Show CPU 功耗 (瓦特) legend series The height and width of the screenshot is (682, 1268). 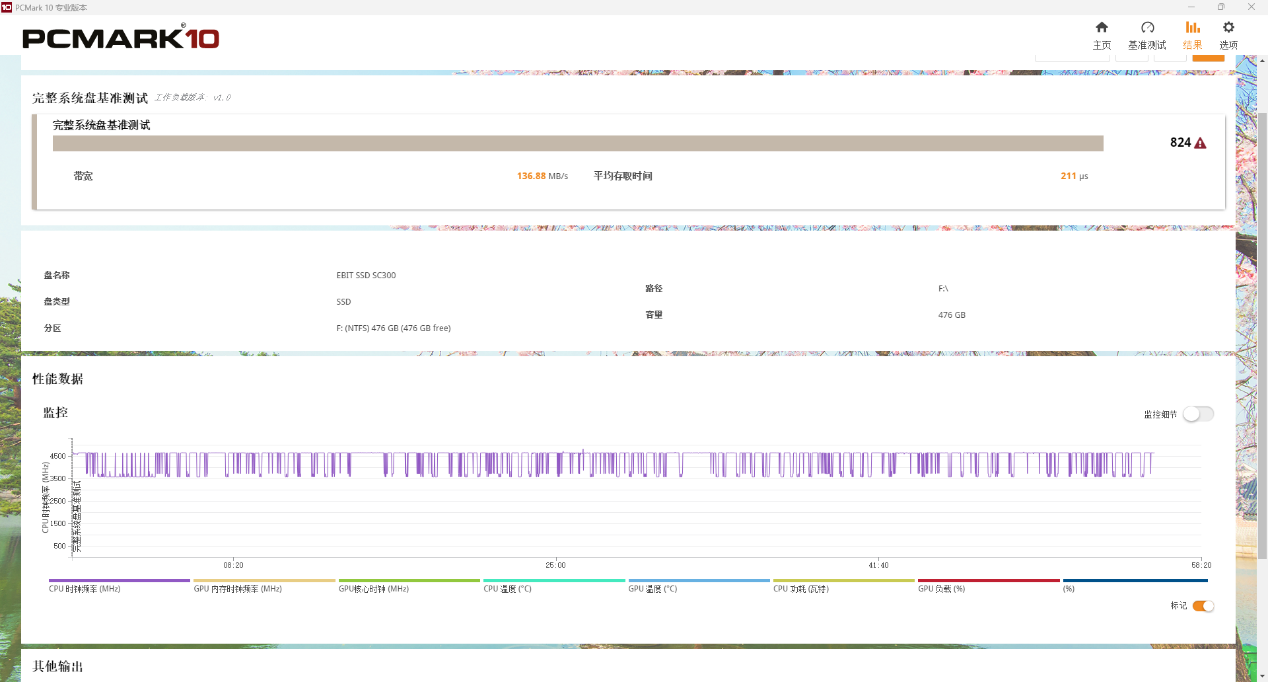(x=800, y=589)
